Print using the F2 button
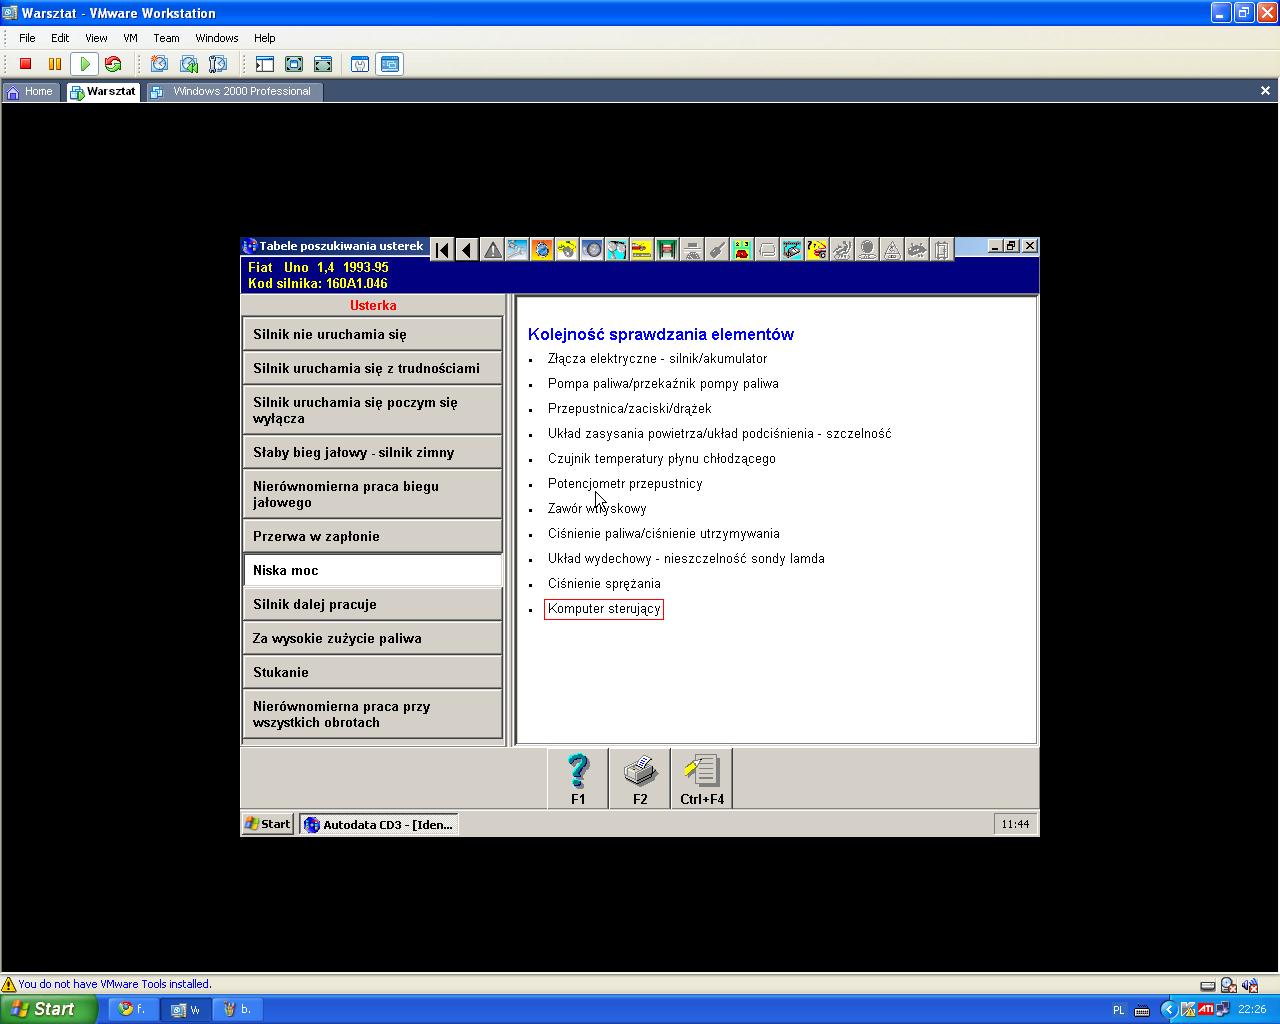1280x1024 pixels. click(x=640, y=778)
